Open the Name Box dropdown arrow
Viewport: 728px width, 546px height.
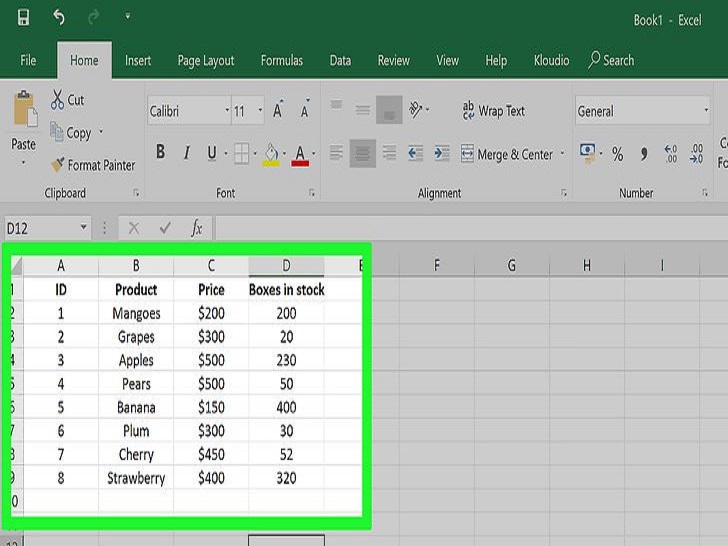pos(84,227)
